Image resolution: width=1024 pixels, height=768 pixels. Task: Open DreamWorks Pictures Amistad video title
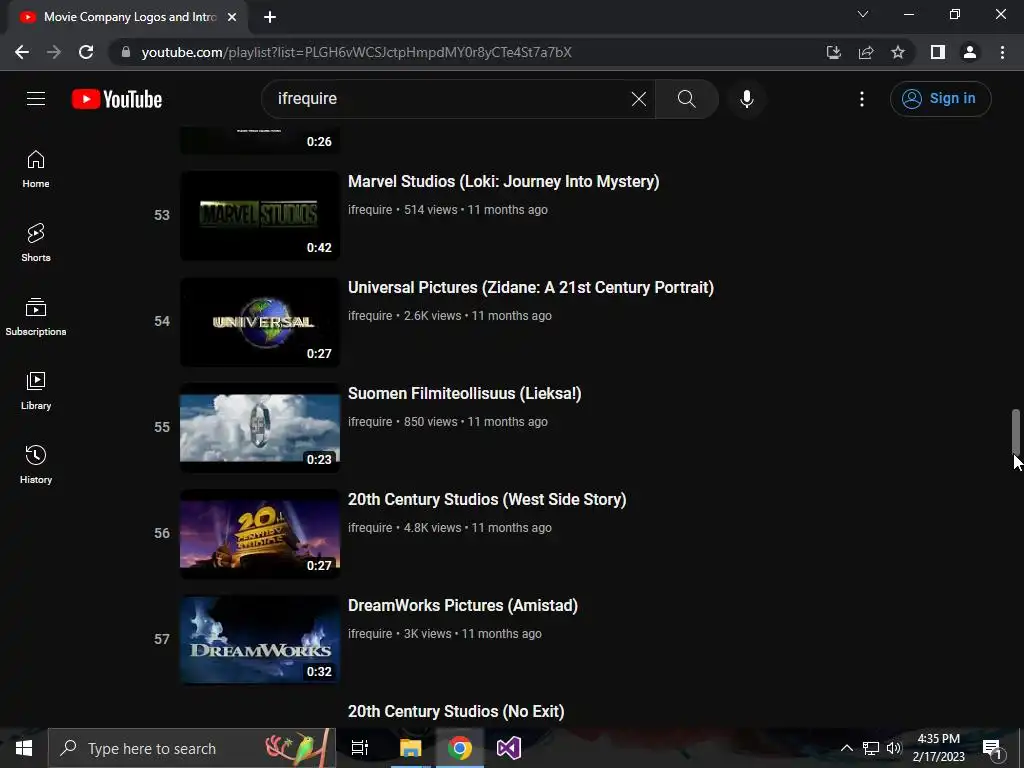pyautogui.click(x=463, y=605)
